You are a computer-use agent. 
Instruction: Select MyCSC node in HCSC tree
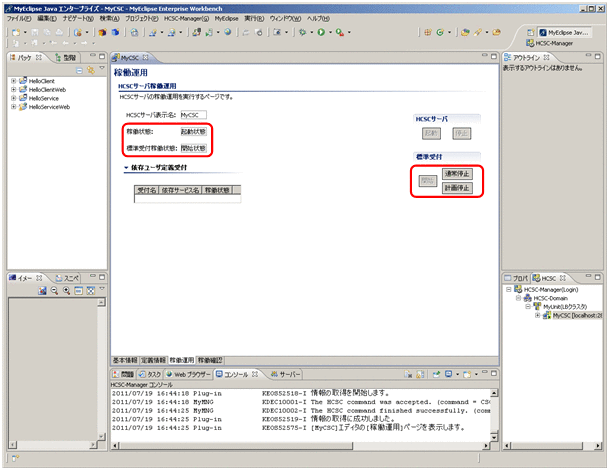coord(571,315)
